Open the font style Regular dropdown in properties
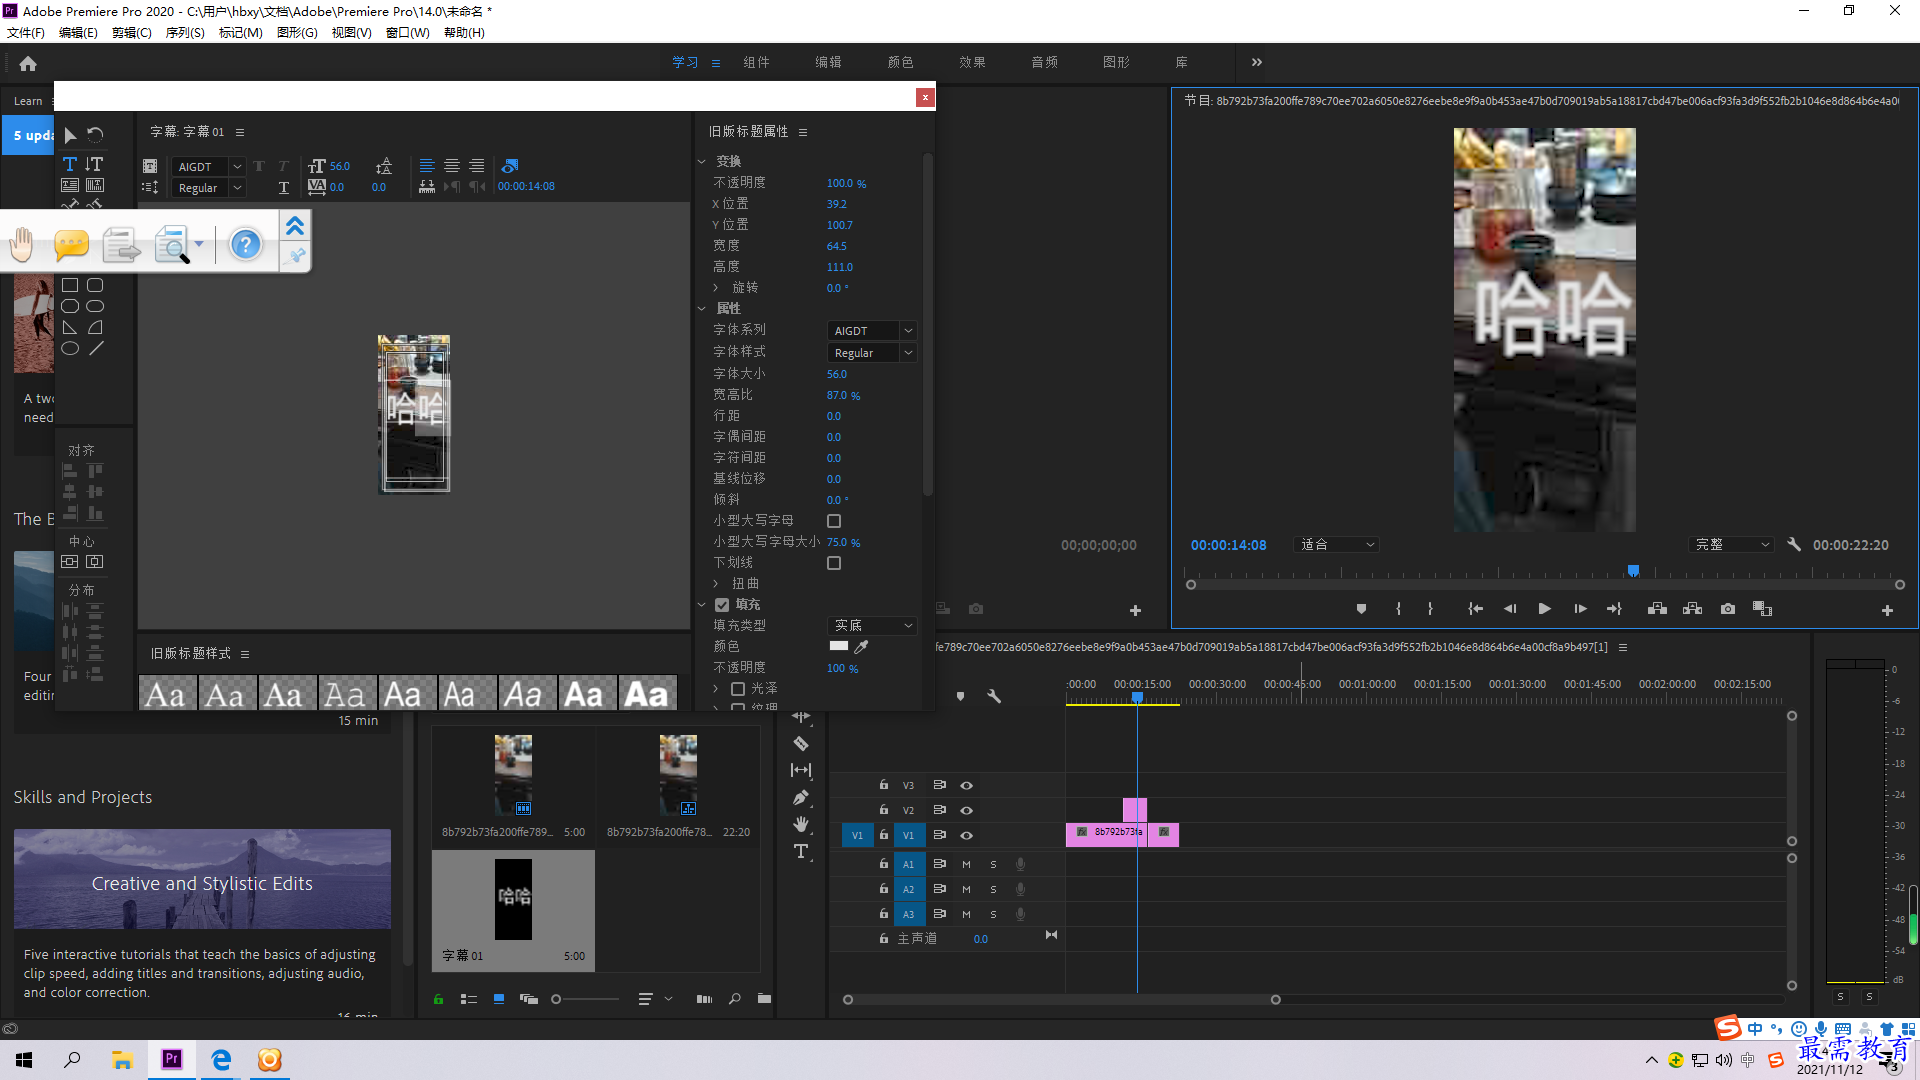 click(x=872, y=353)
